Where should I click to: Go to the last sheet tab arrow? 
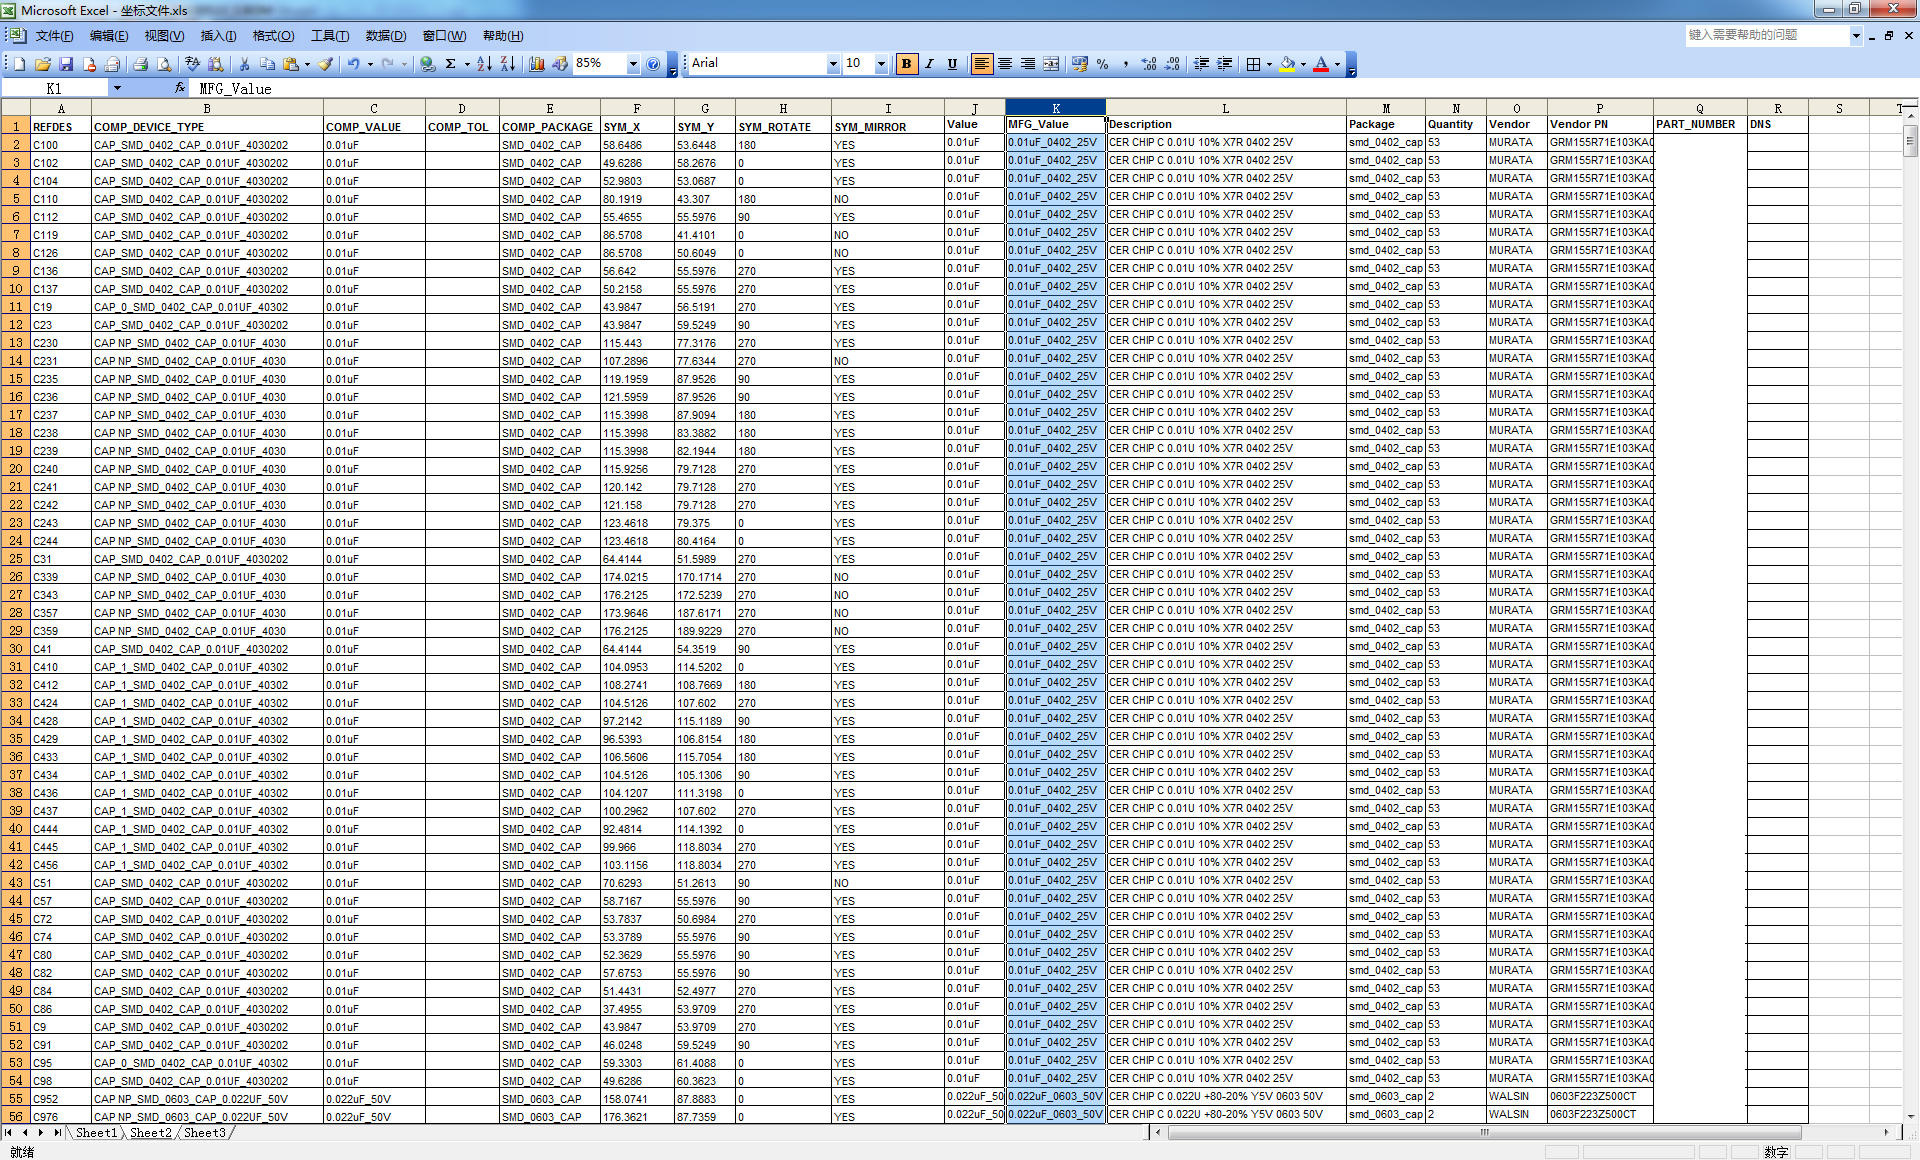click(x=56, y=1133)
